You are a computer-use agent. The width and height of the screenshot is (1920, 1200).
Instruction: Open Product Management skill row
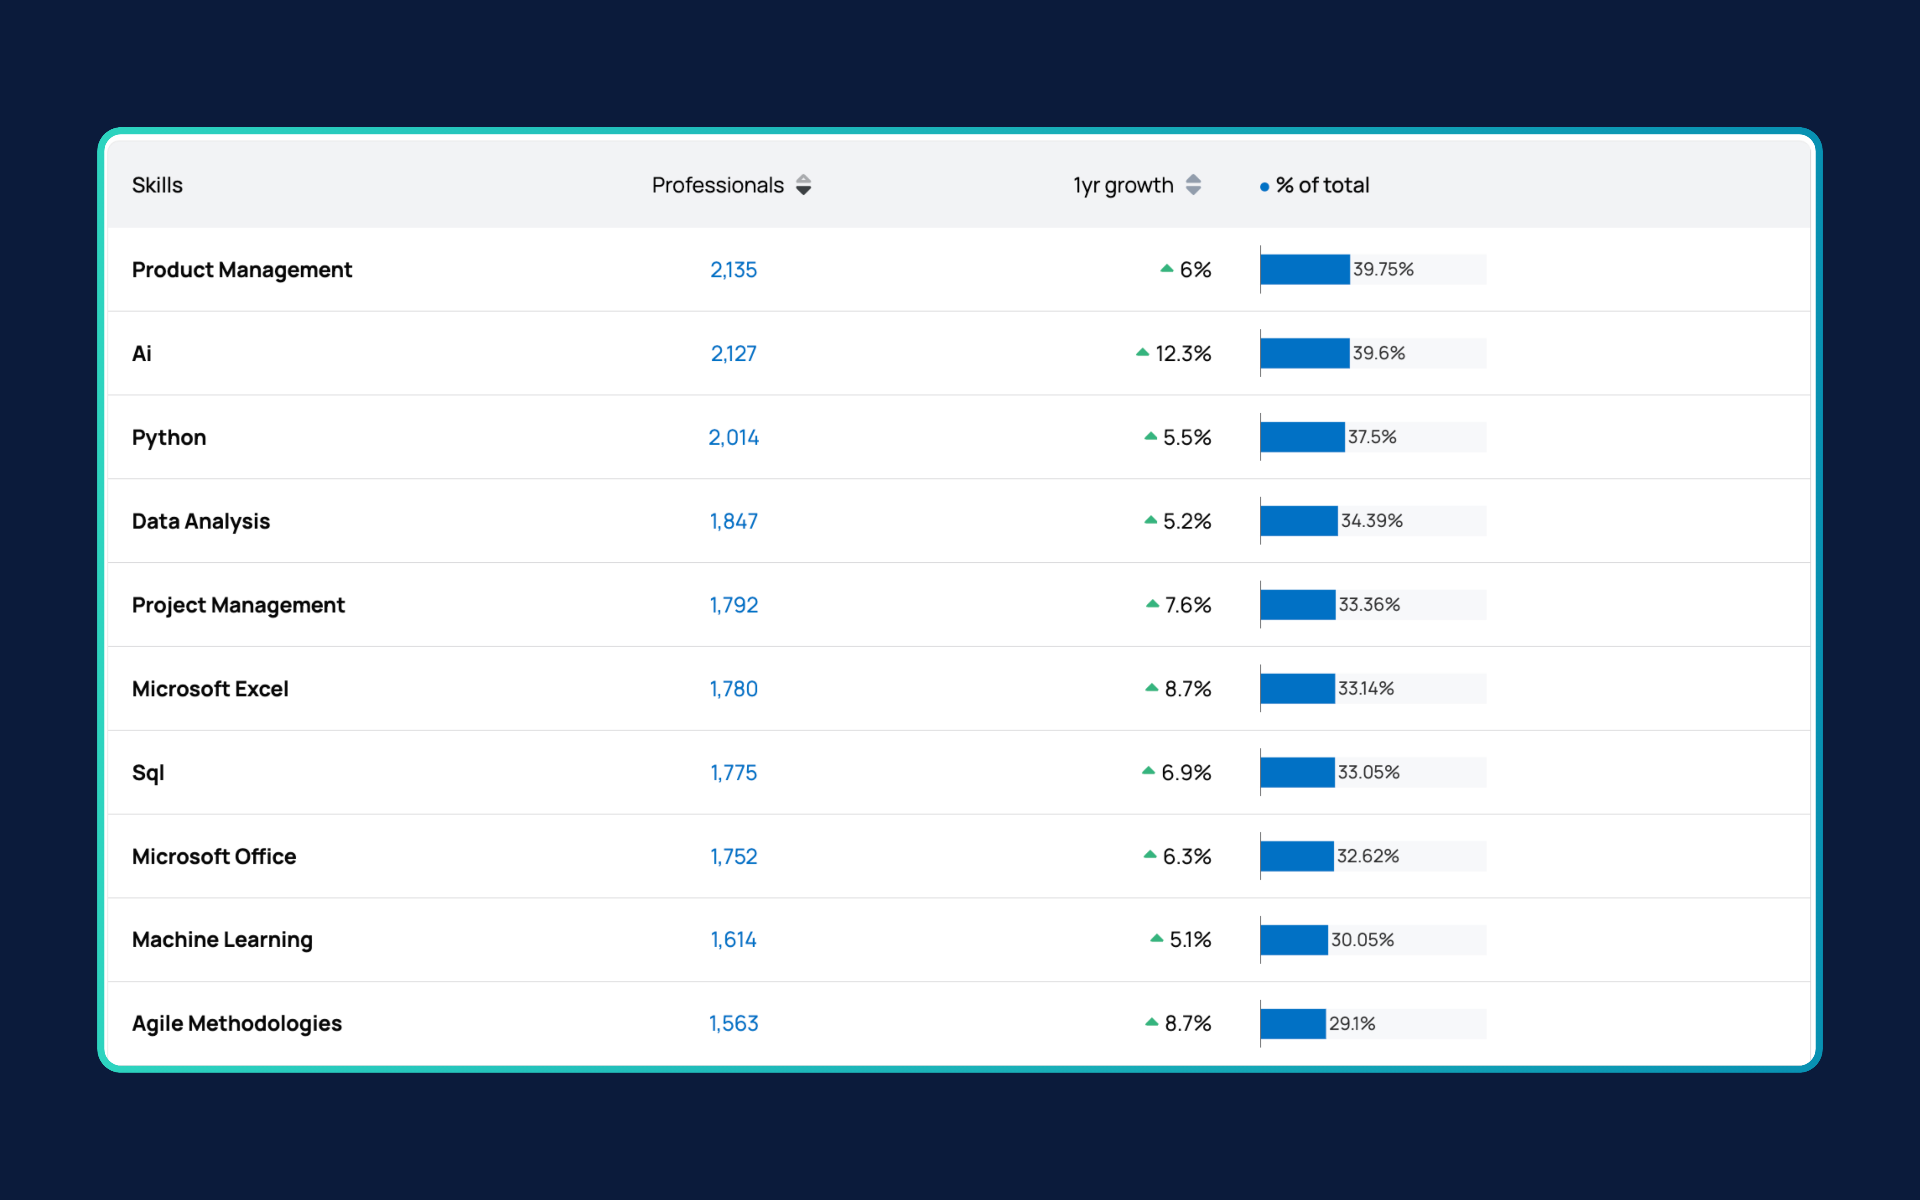[959, 270]
